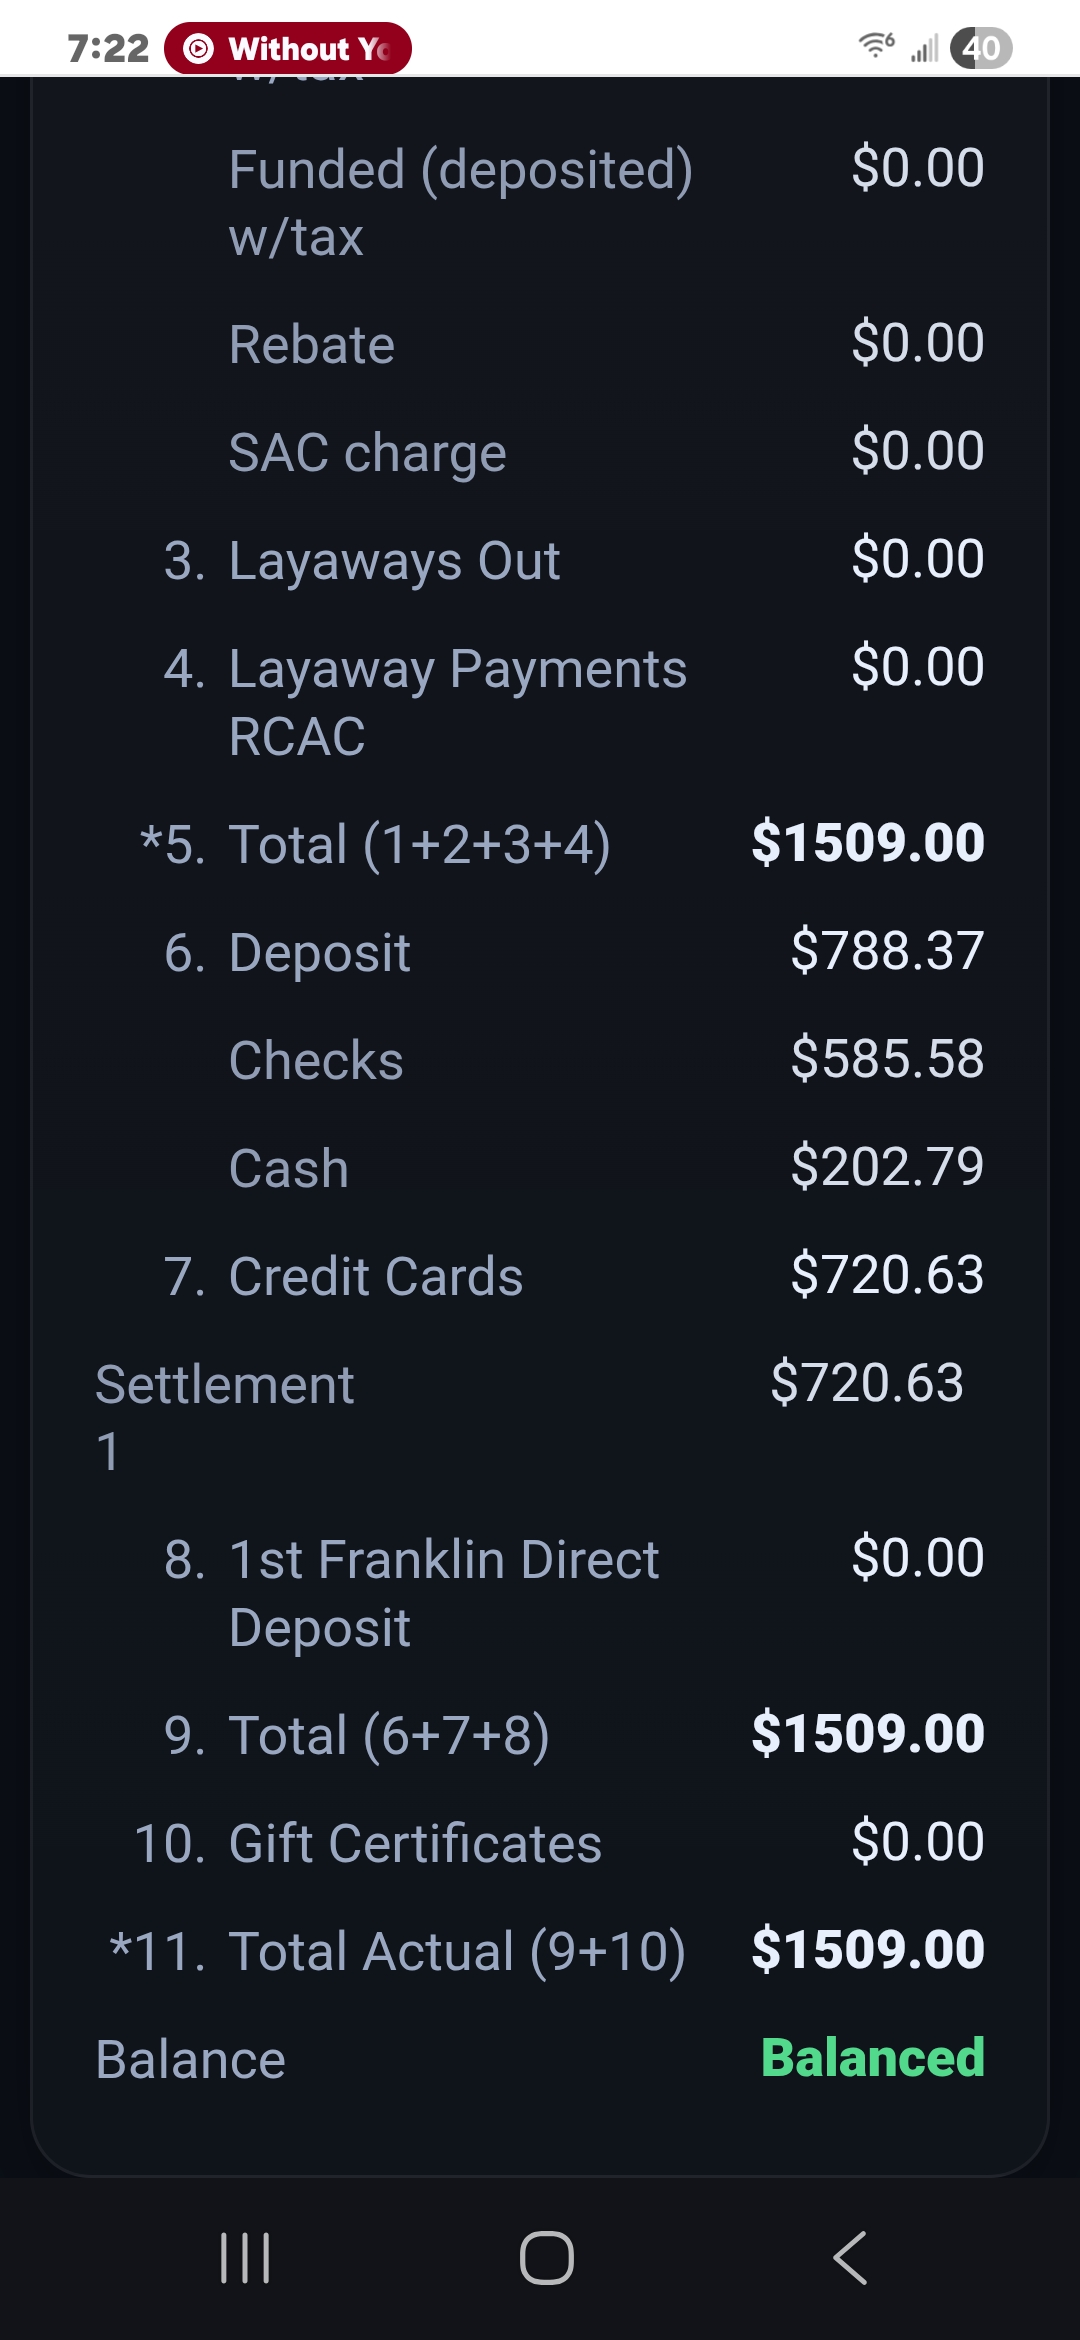
Task: Tap the Deposit amount $788.37
Action: tap(887, 951)
